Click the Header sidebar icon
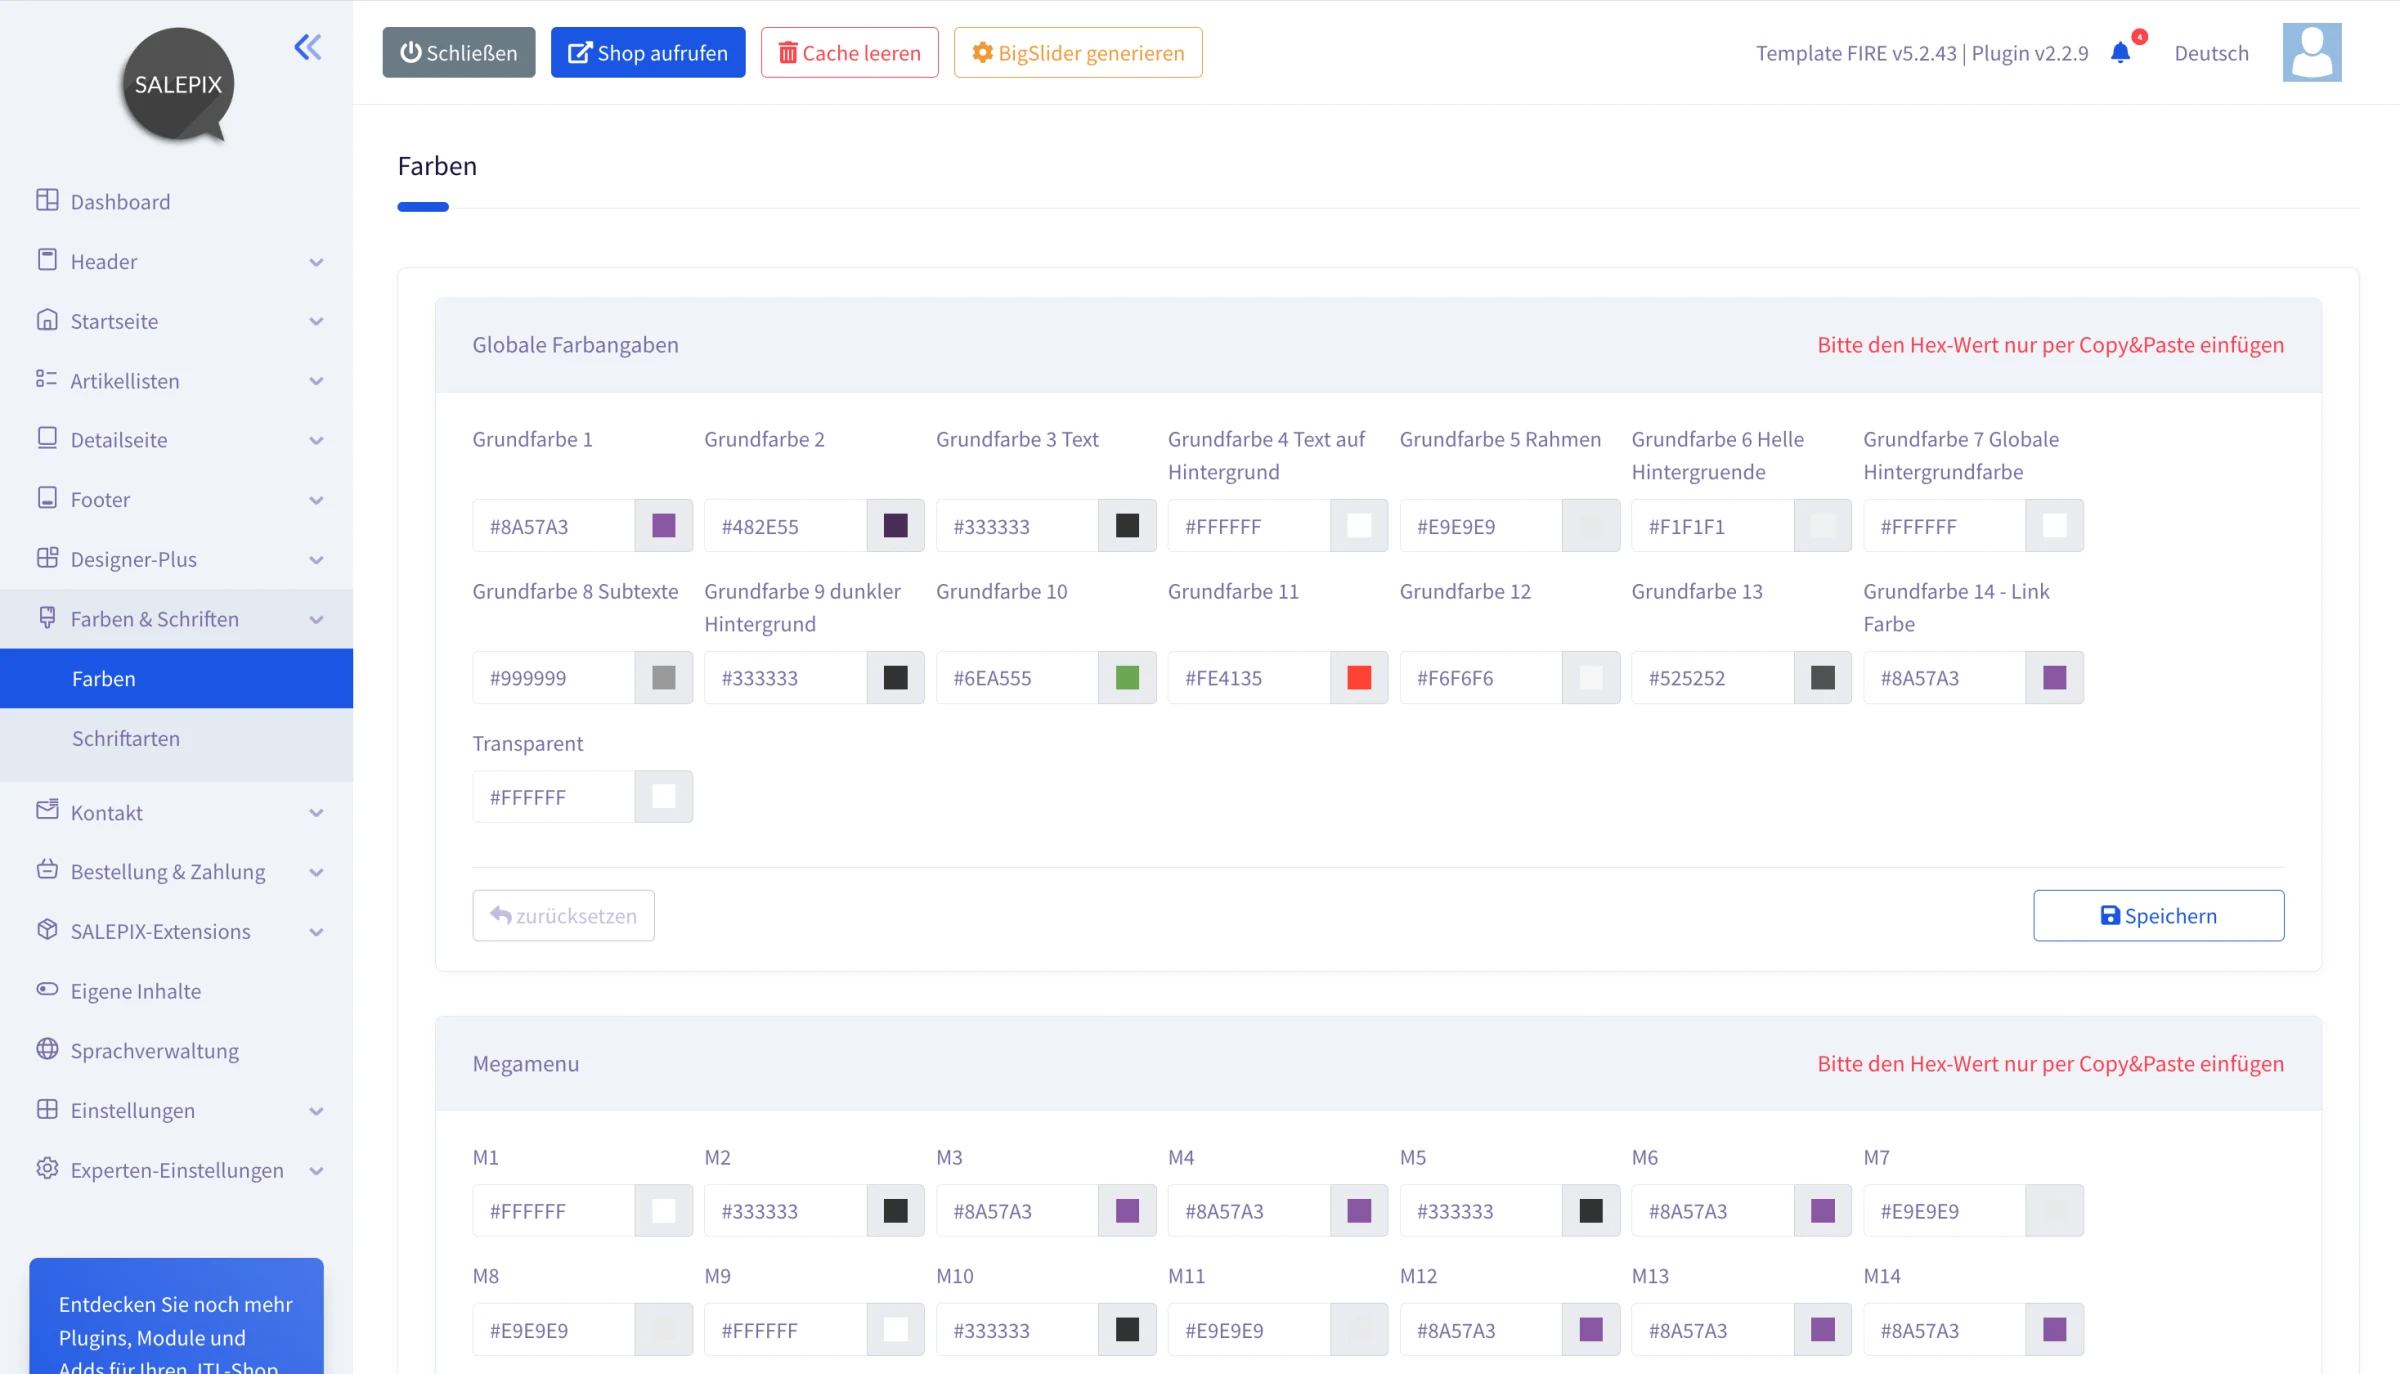The height and width of the screenshot is (1374, 2400). (x=47, y=260)
